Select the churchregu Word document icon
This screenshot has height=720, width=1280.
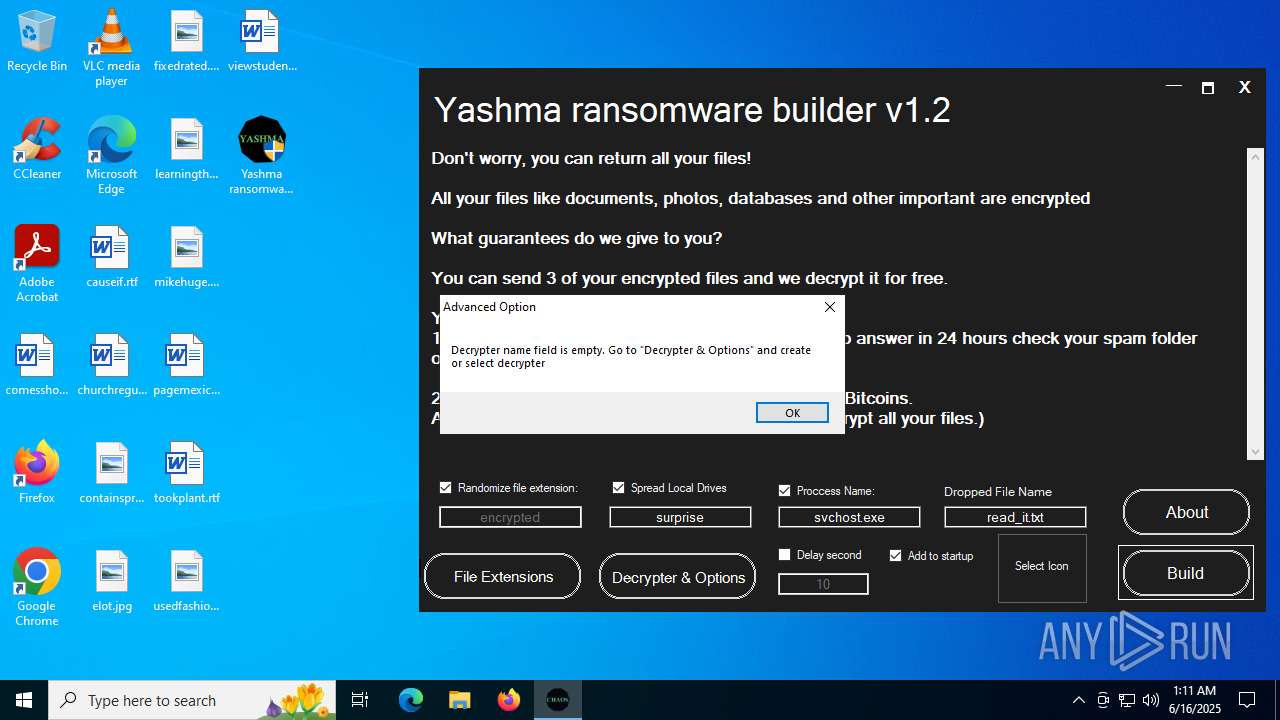111,365
